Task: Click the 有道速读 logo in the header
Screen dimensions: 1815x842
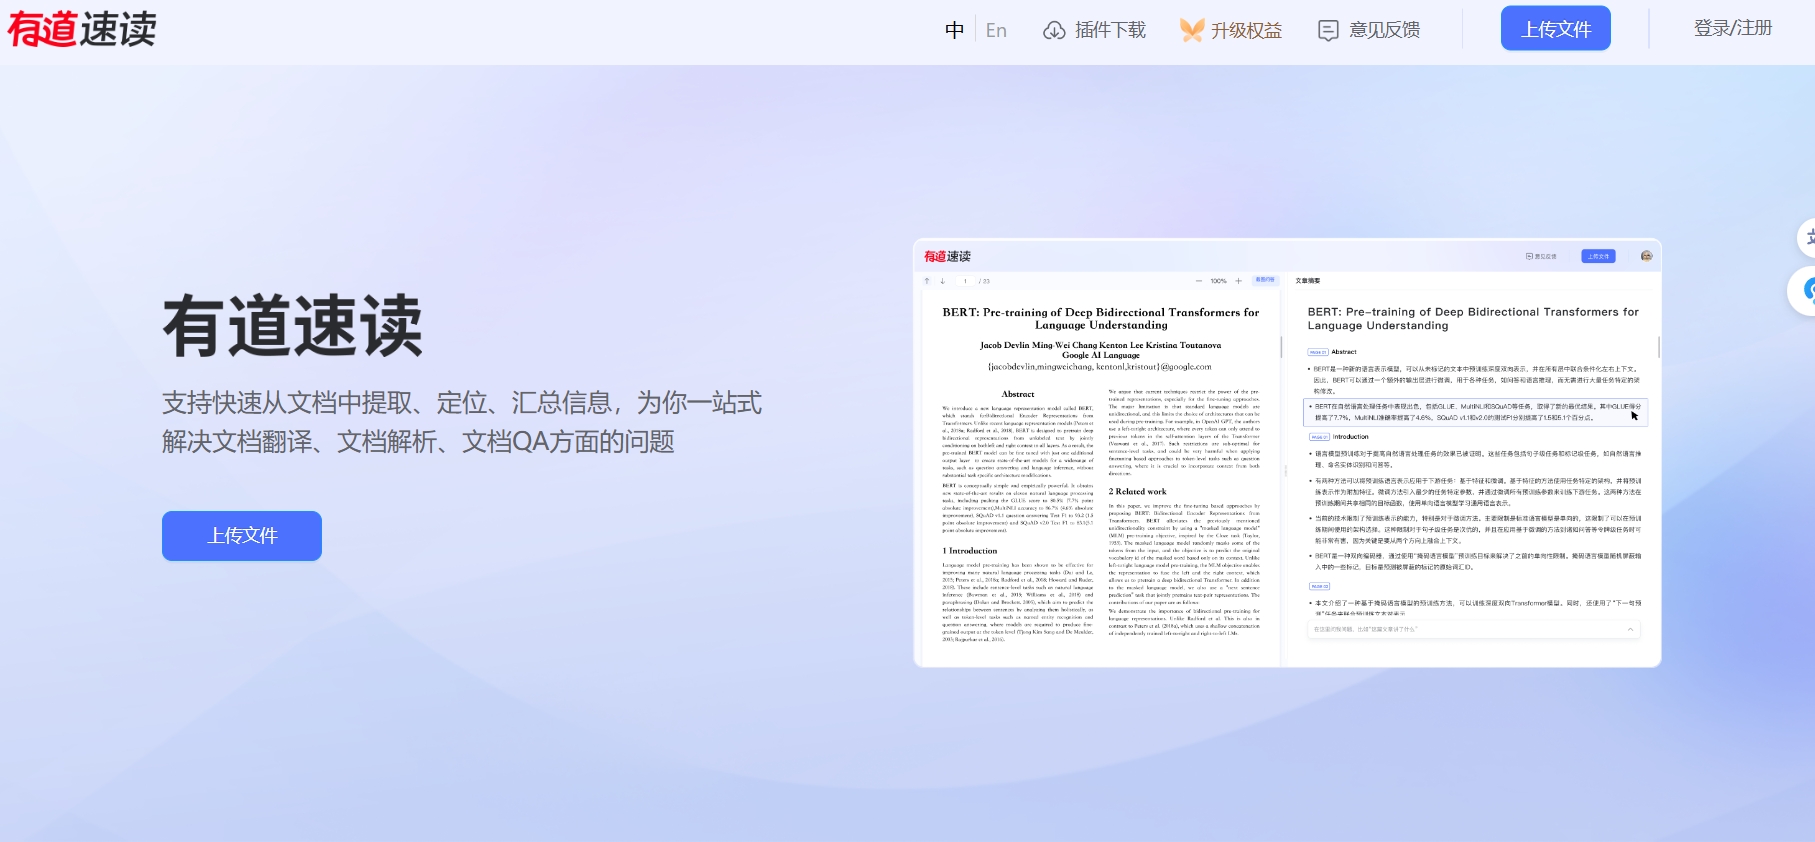Action: coord(82,29)
